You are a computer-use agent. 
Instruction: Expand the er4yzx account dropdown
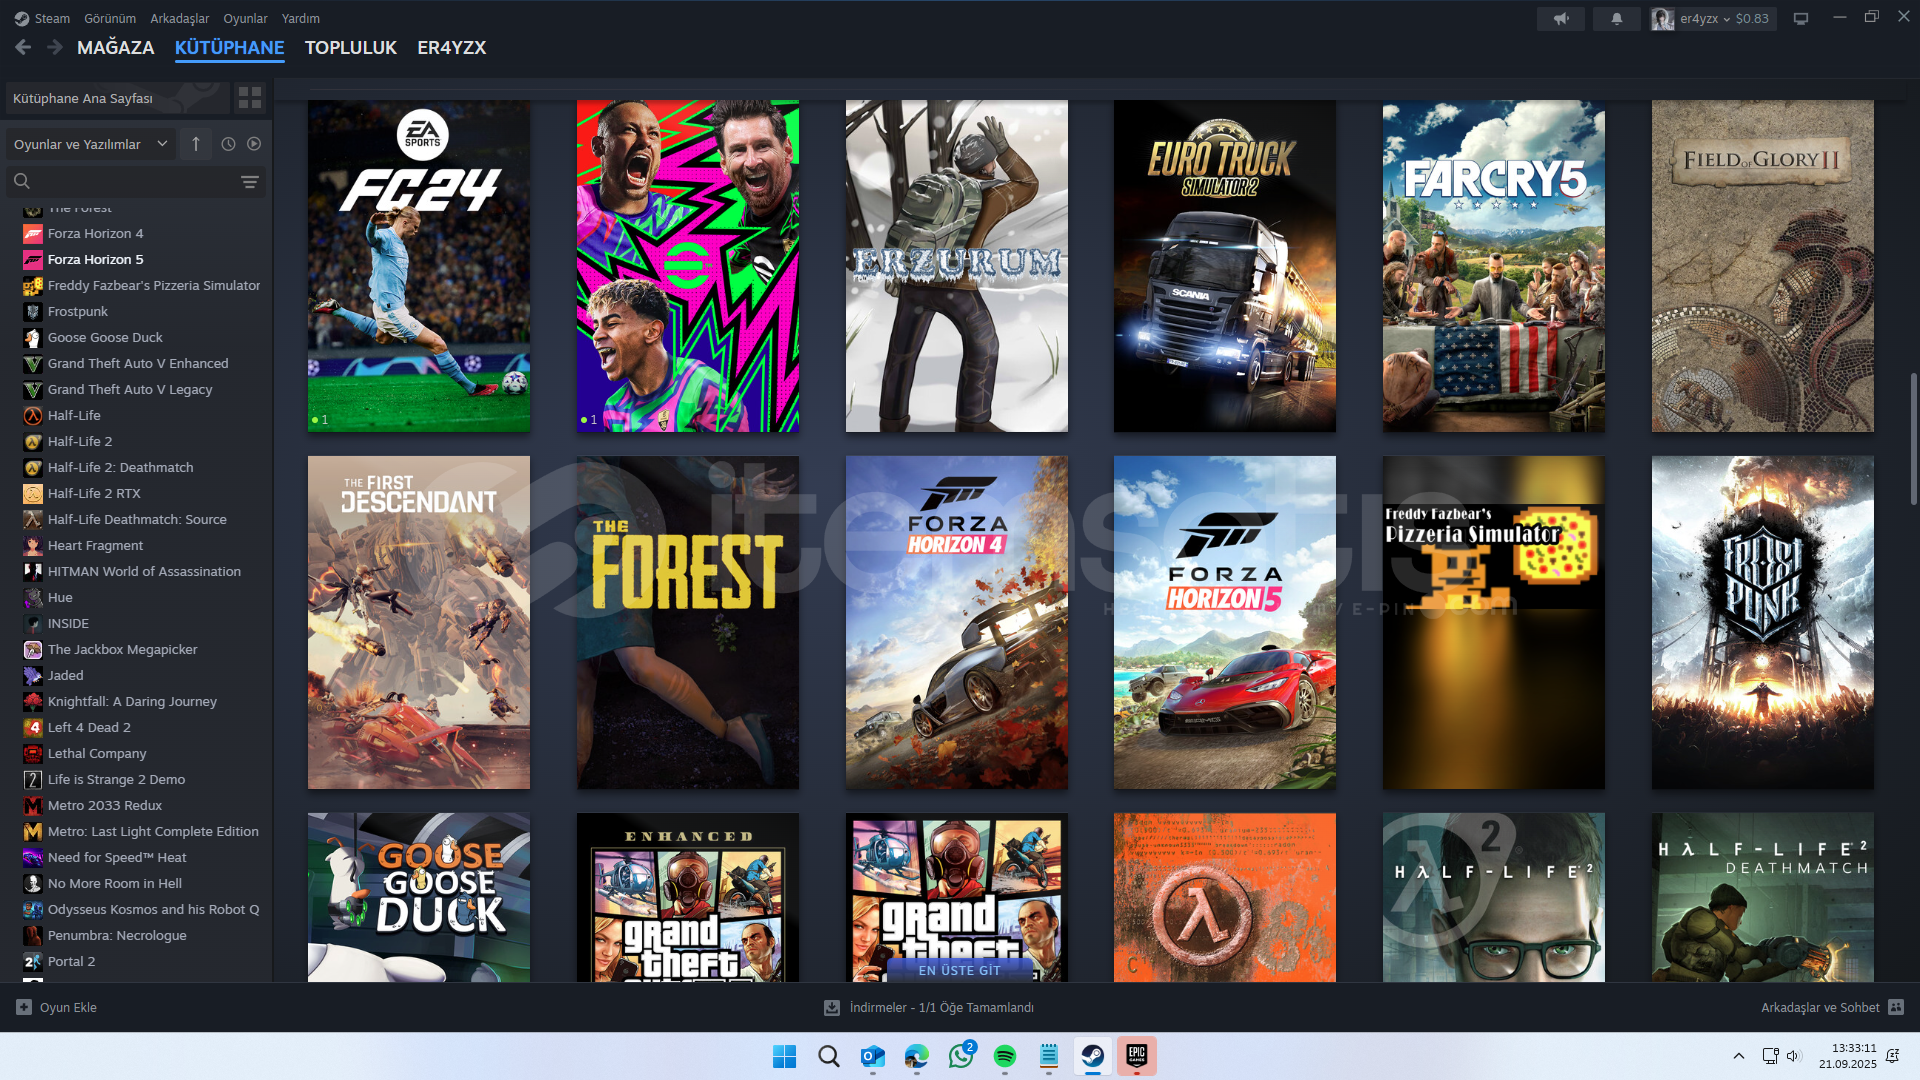[x=1713, y=18]
